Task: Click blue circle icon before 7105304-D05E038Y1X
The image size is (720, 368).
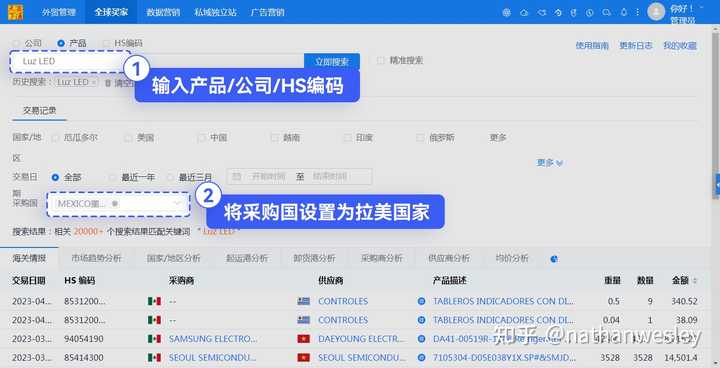Action: [421, 357]
